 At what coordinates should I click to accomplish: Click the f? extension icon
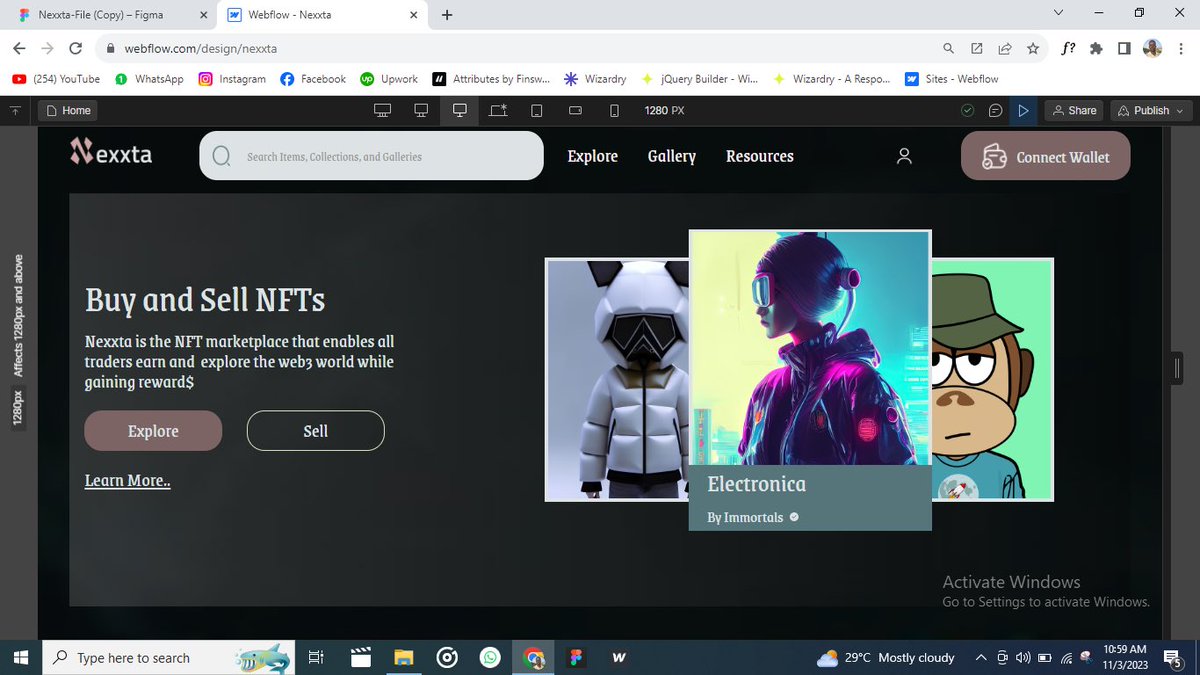tap(1068, 48)
